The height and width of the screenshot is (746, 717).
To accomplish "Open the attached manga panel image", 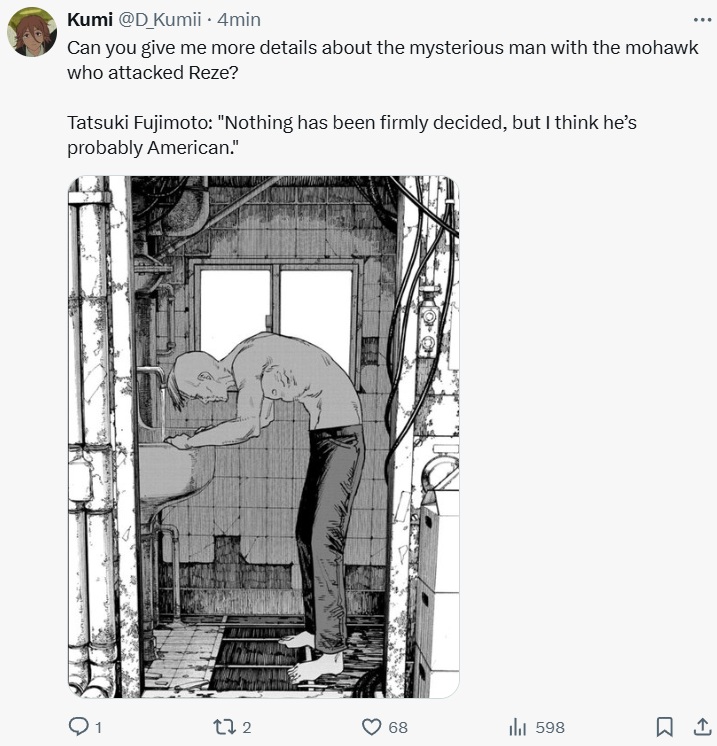I will pyautogui.click(x=264, y=437).
